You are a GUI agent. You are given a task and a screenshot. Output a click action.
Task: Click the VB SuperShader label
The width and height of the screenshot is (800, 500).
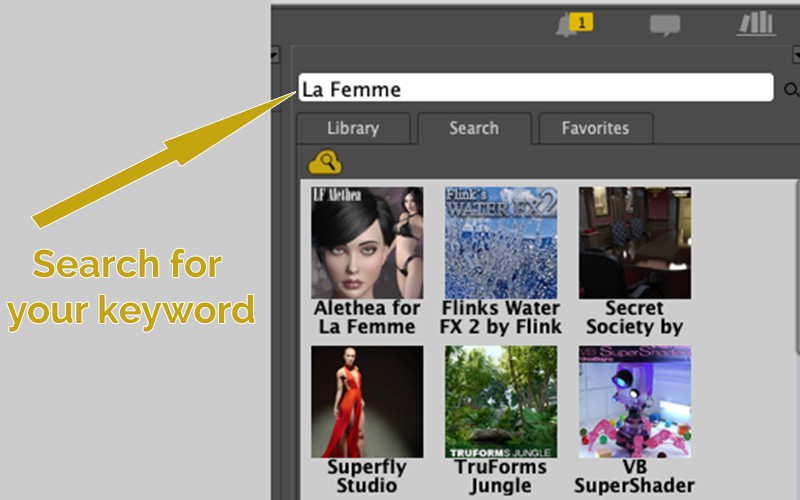[x=635, y=476]
